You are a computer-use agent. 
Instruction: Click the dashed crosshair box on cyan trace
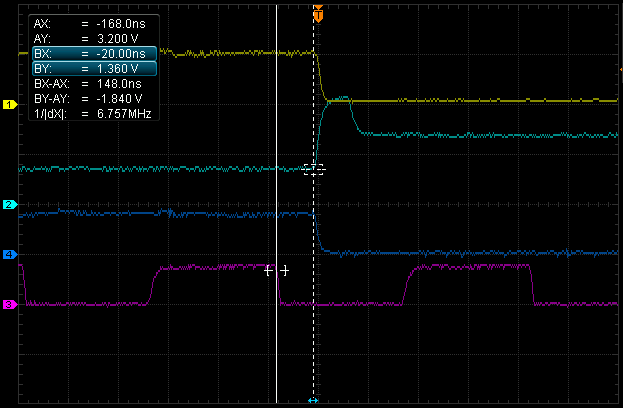tap(313, 170)
